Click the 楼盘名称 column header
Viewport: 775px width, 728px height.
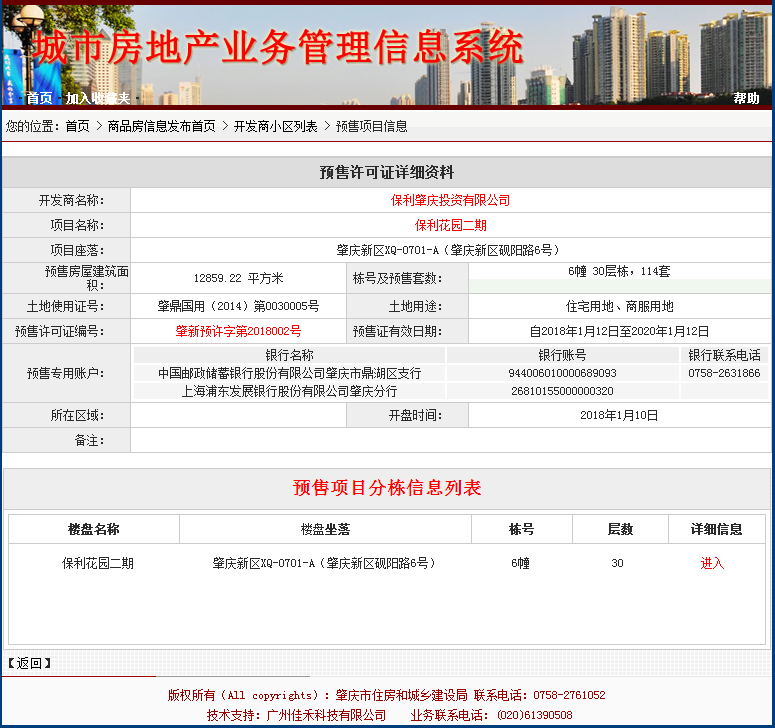pos(94,529)
